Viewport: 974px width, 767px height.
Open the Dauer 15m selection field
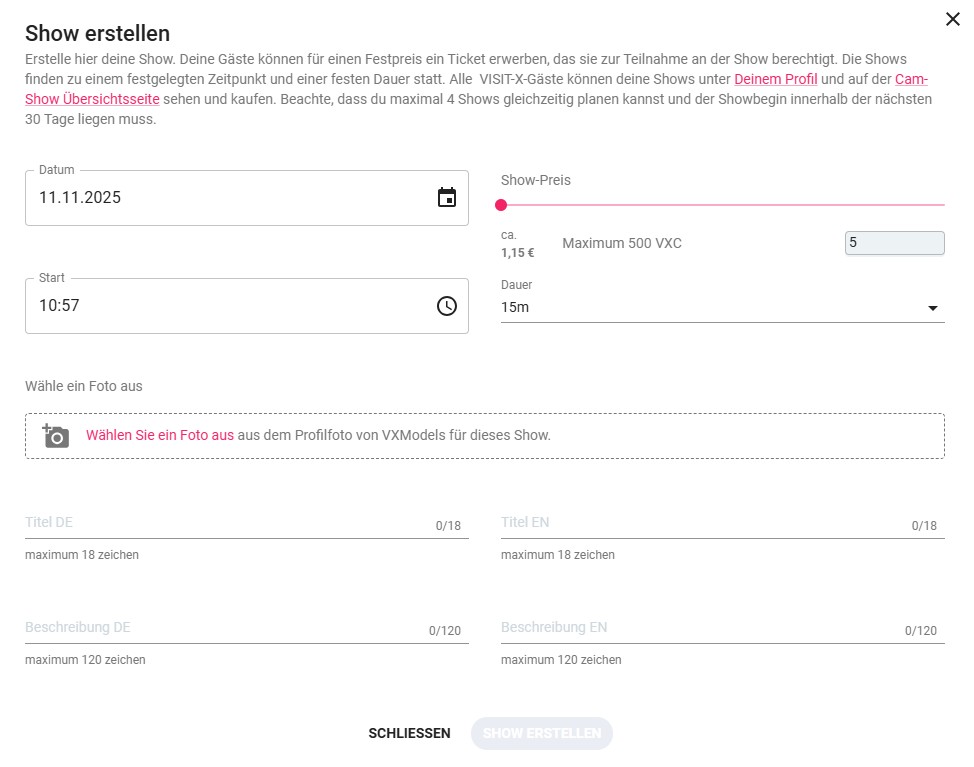(700, 308)
